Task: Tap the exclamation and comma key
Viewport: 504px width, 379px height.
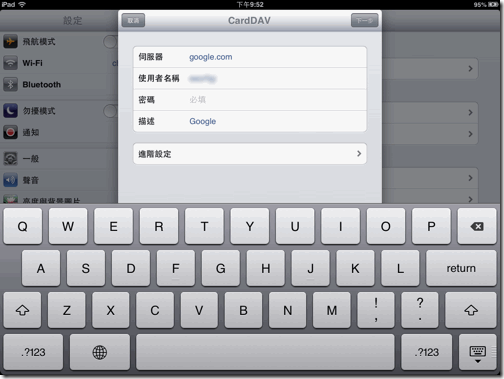Action: (x=376, y=310)
